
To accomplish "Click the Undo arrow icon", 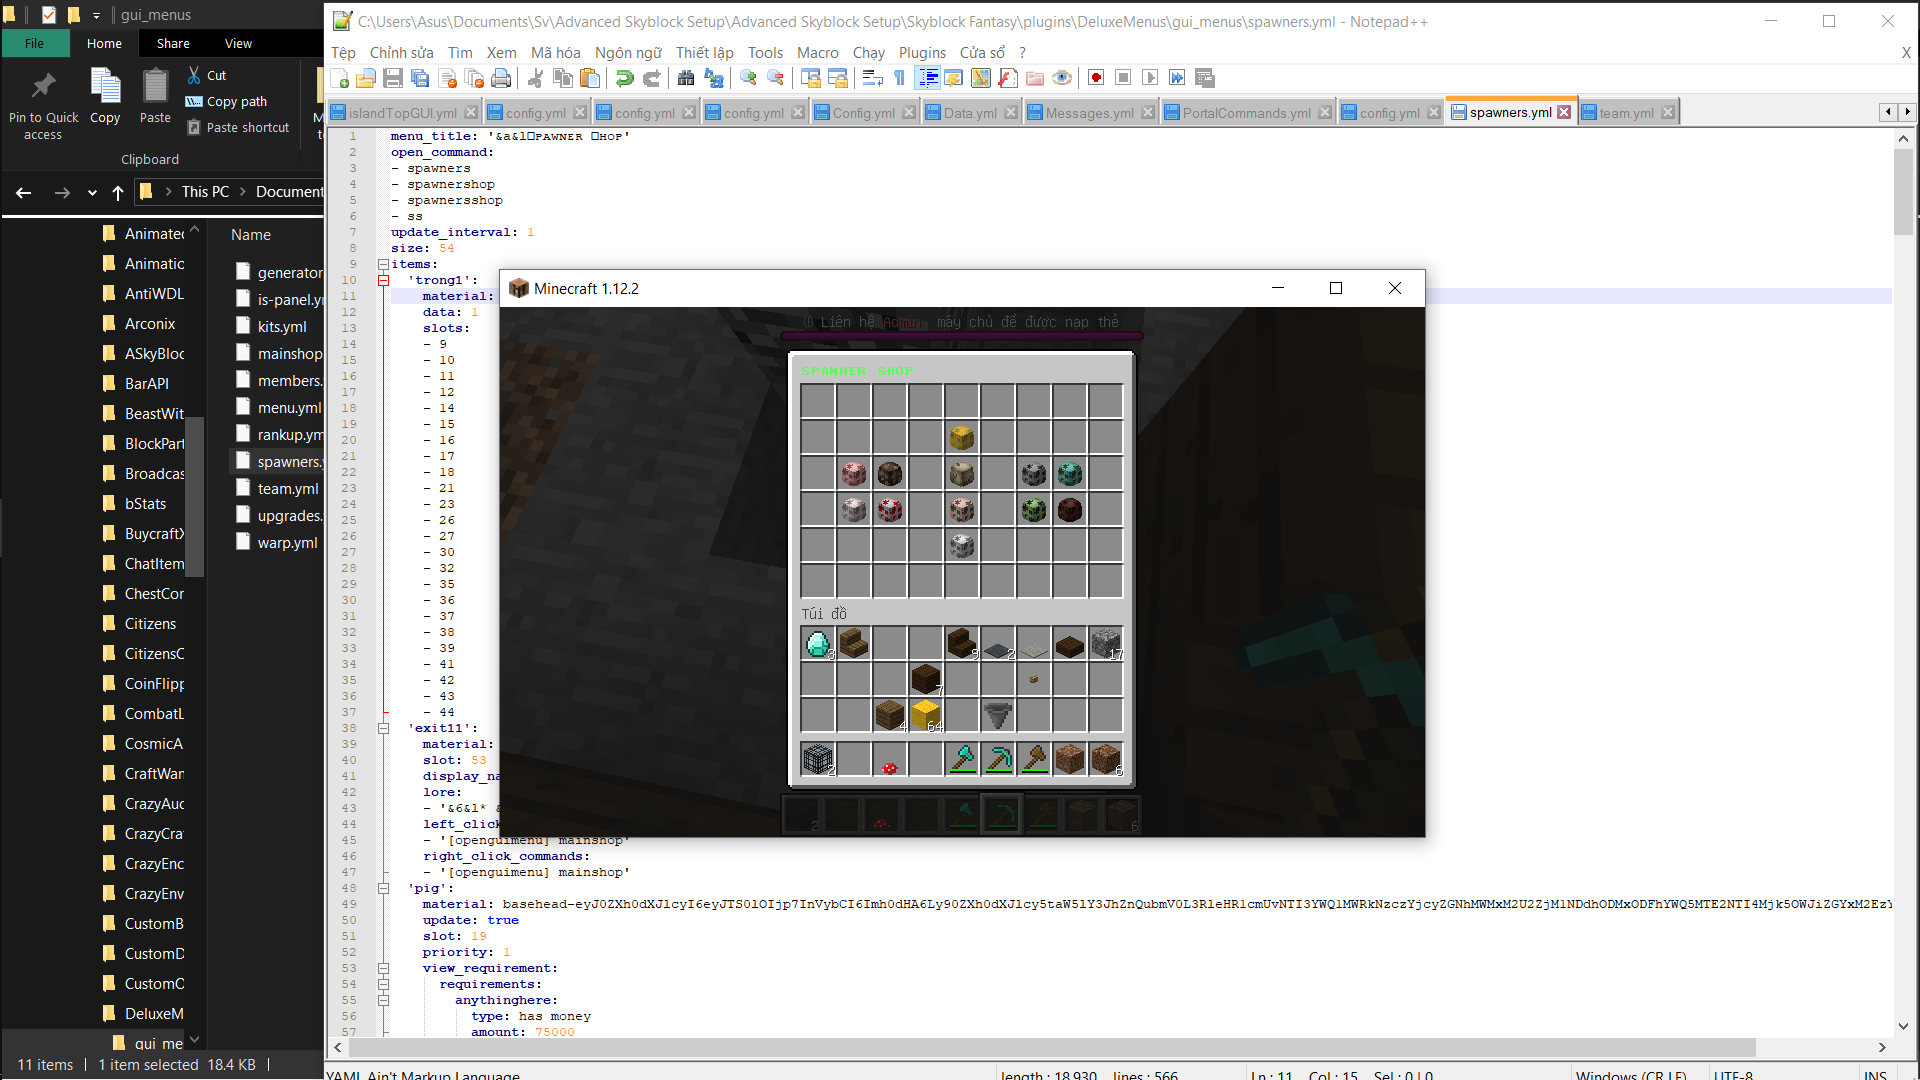I will pos(625,78).
